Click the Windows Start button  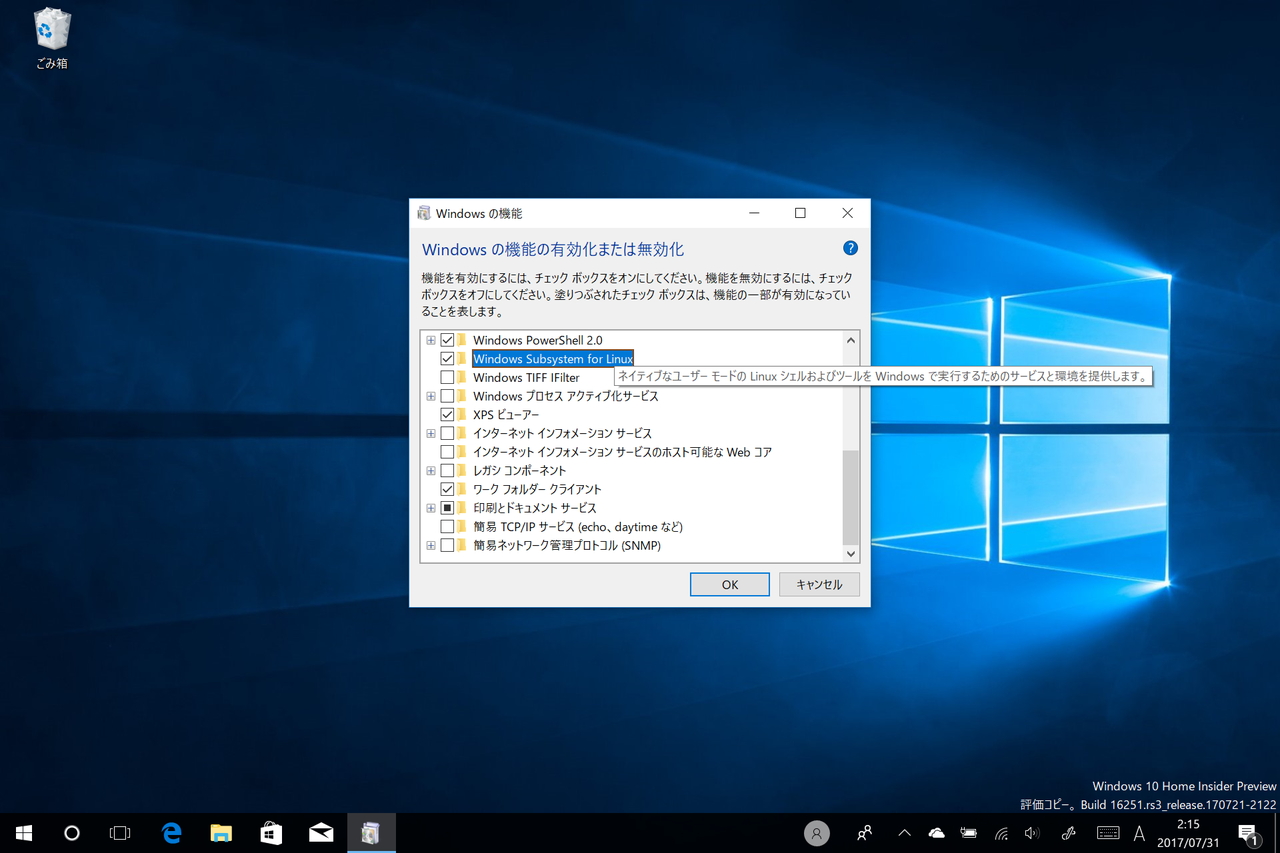(x=22, y=832)
